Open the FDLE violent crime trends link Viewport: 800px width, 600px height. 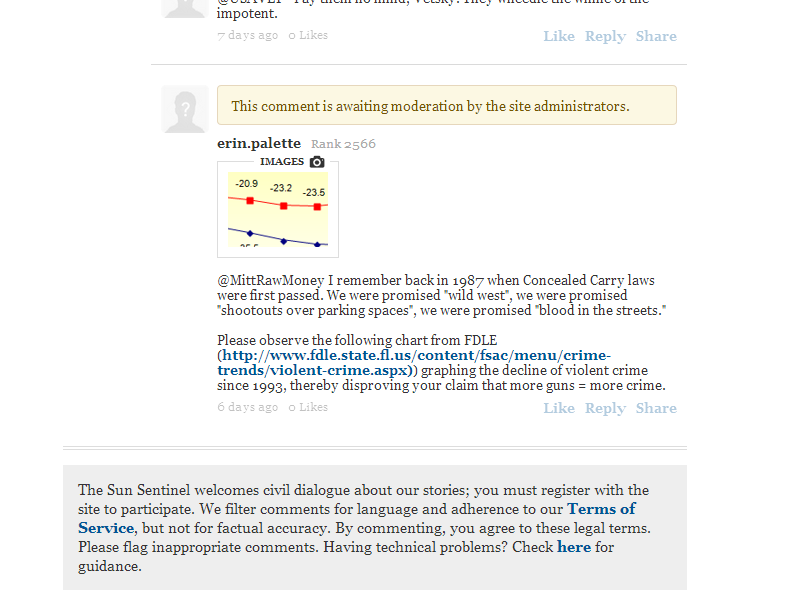[416, 363]
